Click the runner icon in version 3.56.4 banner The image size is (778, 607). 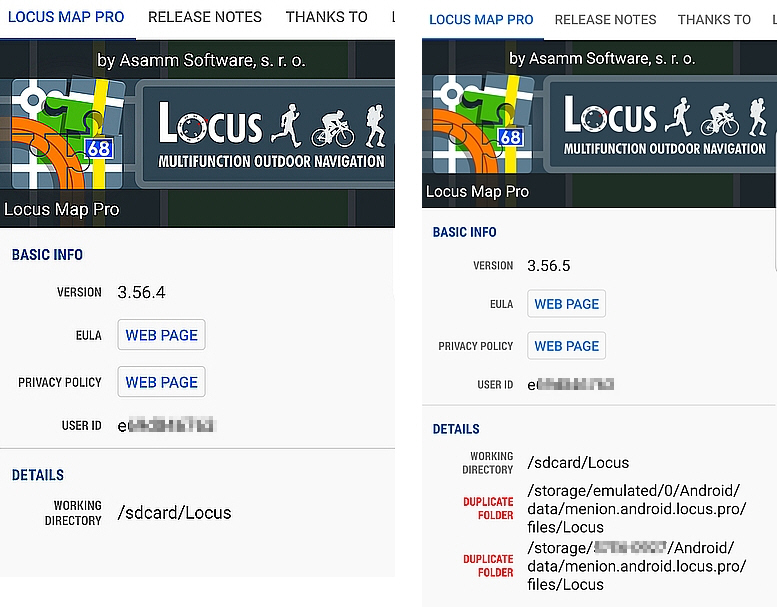pos(285,125)
